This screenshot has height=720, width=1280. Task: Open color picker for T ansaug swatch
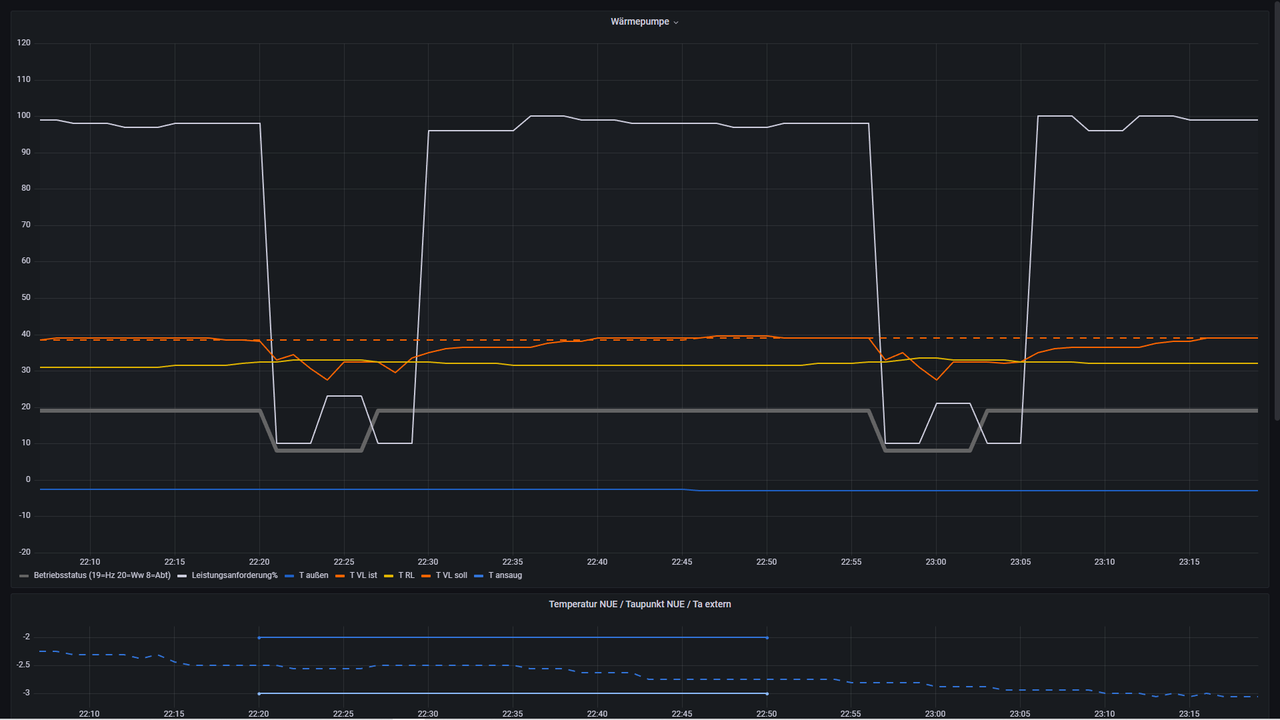tap(480, 576)
